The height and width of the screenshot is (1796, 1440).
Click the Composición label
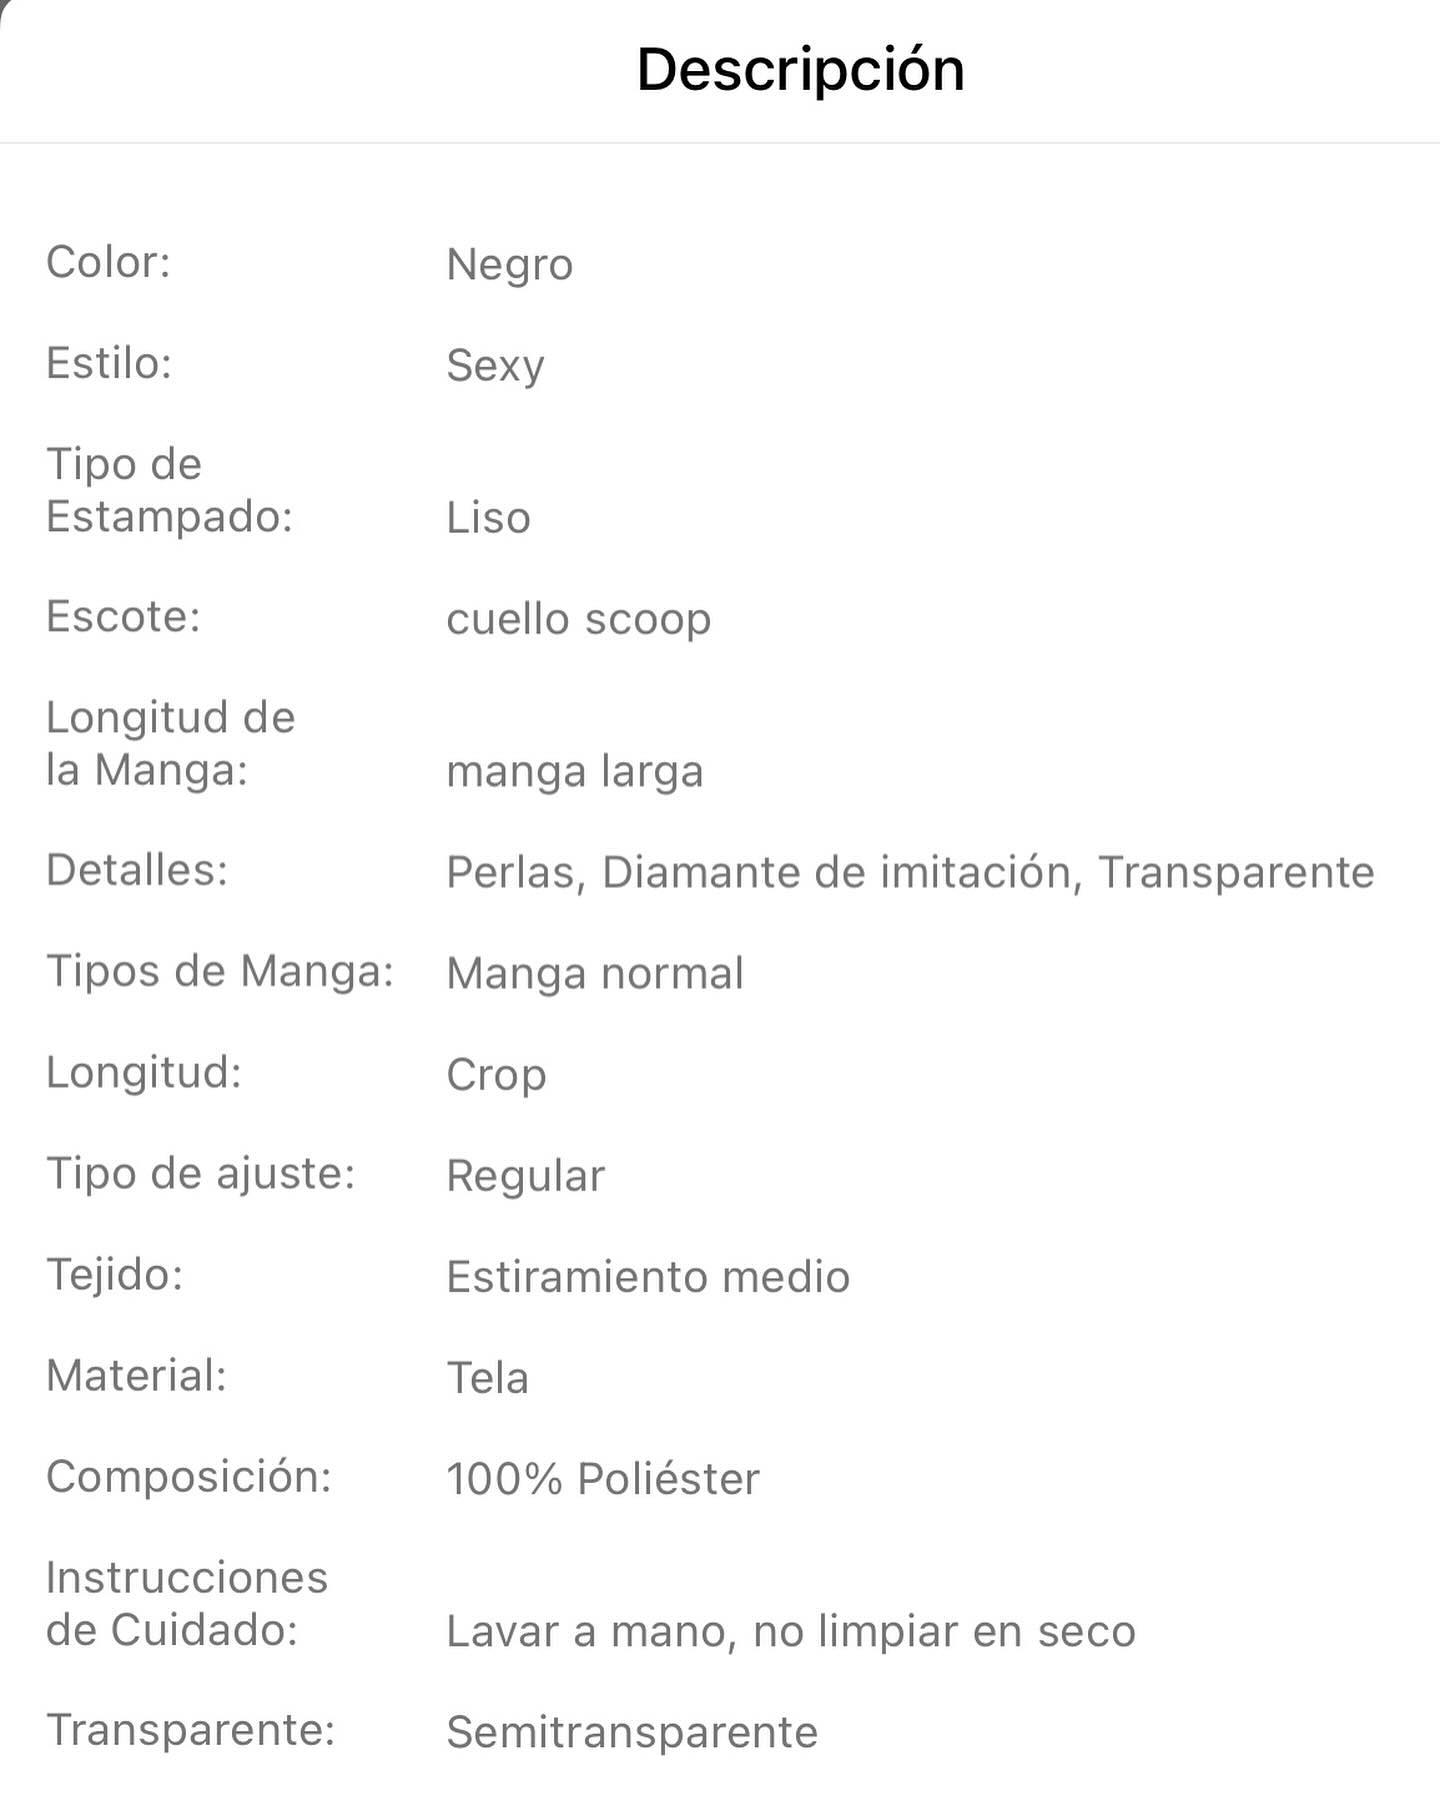coord(189,1477)
